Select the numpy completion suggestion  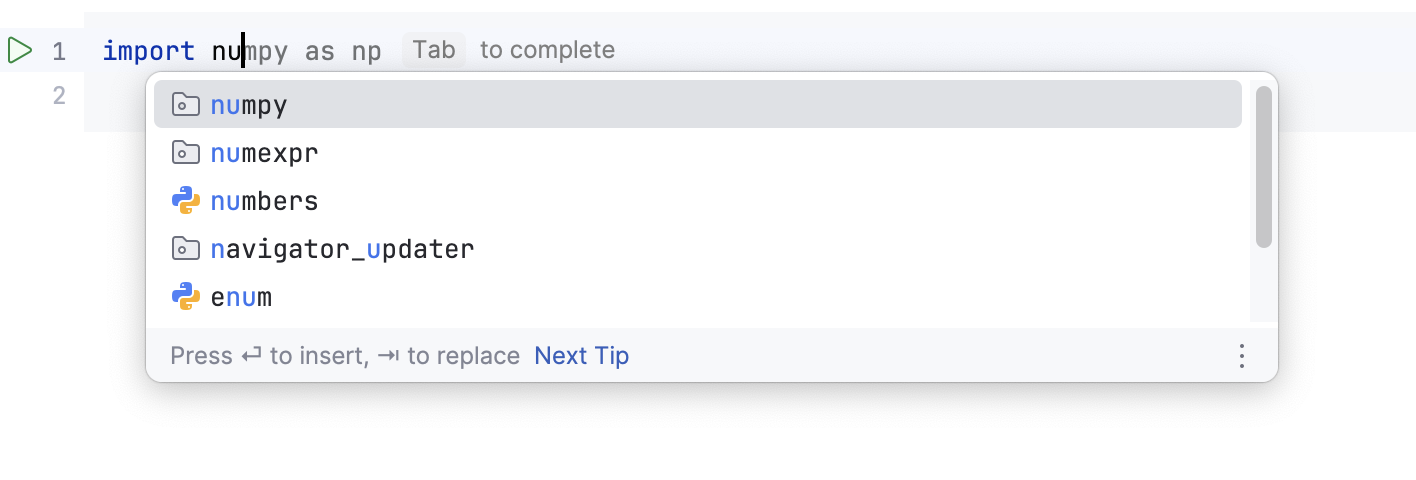pyautogui.click(x=249, y=105)
